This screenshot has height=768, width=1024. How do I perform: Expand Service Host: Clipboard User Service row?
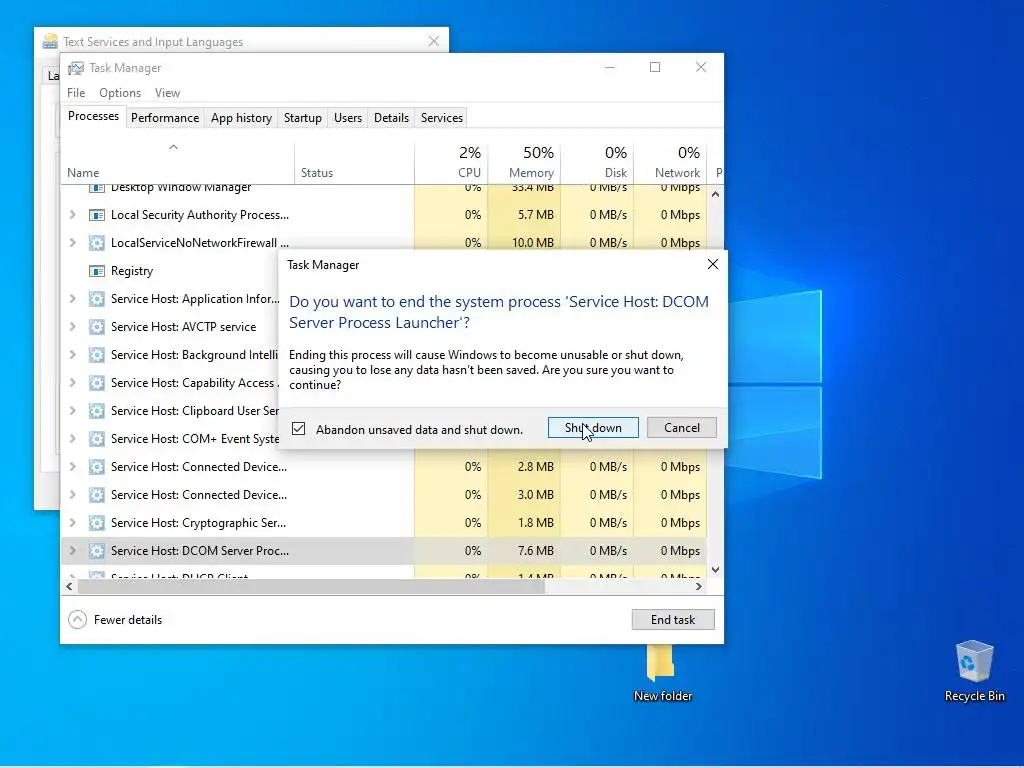[72, 411]
